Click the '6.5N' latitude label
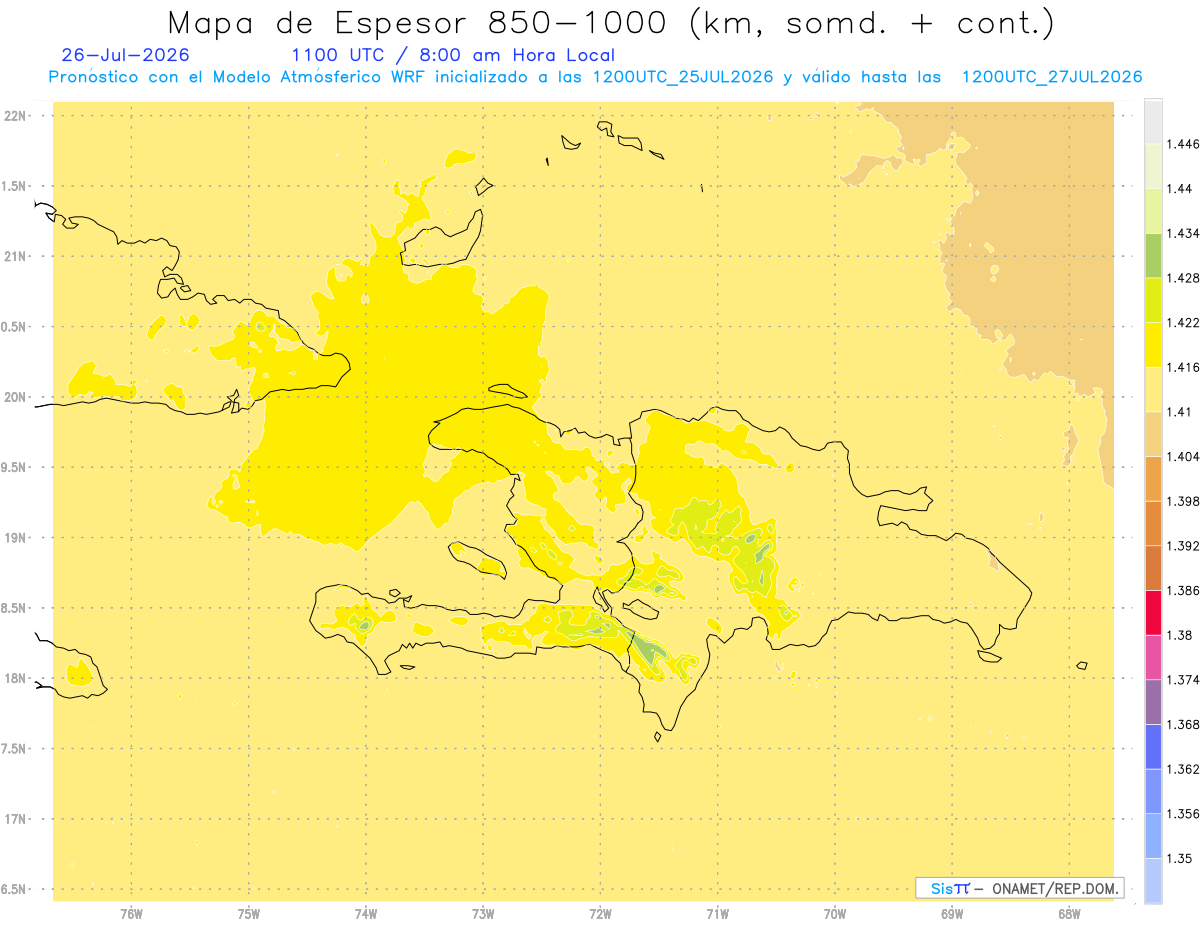 click(x=14, y=889)
